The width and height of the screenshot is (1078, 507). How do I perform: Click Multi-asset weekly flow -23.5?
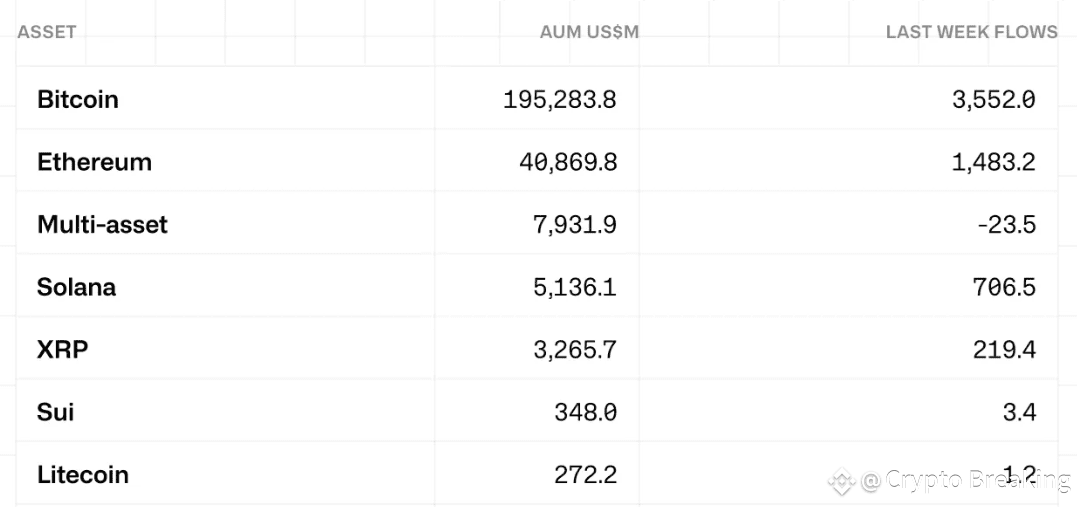click(1006, 225)
